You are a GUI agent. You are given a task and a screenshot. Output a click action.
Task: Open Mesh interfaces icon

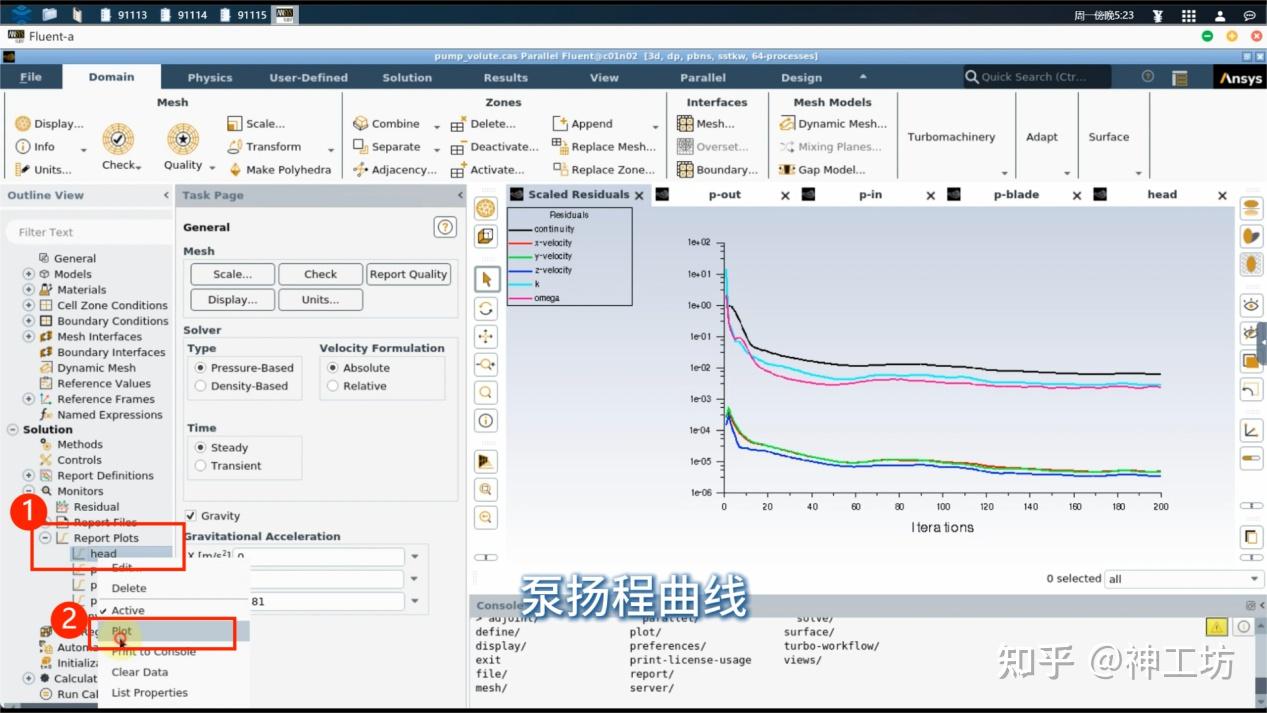tap(685, 124)
